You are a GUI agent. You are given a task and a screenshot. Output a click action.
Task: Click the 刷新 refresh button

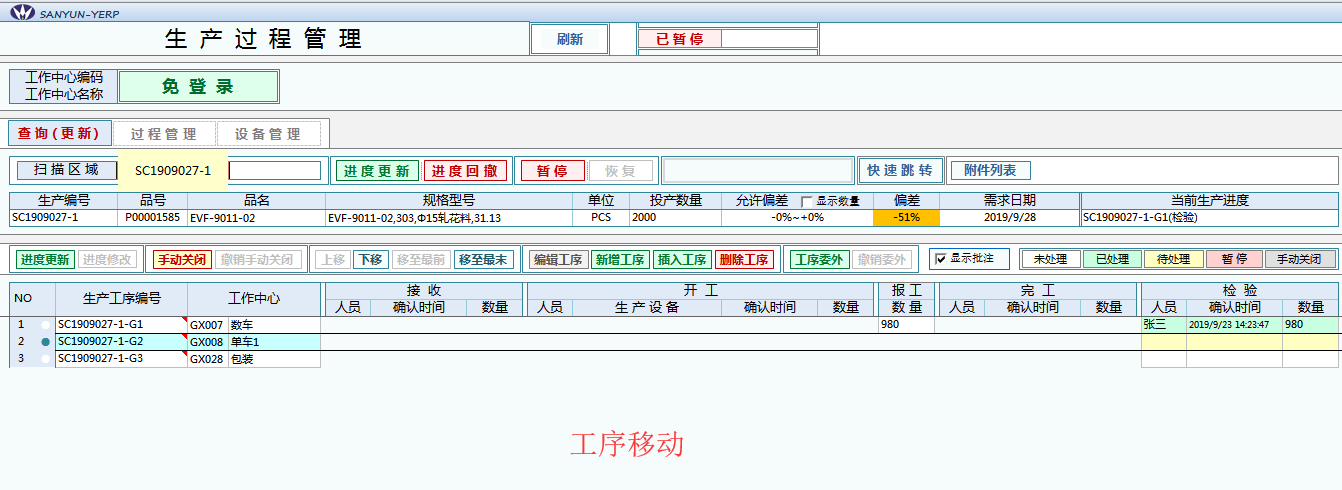[569, 39]
